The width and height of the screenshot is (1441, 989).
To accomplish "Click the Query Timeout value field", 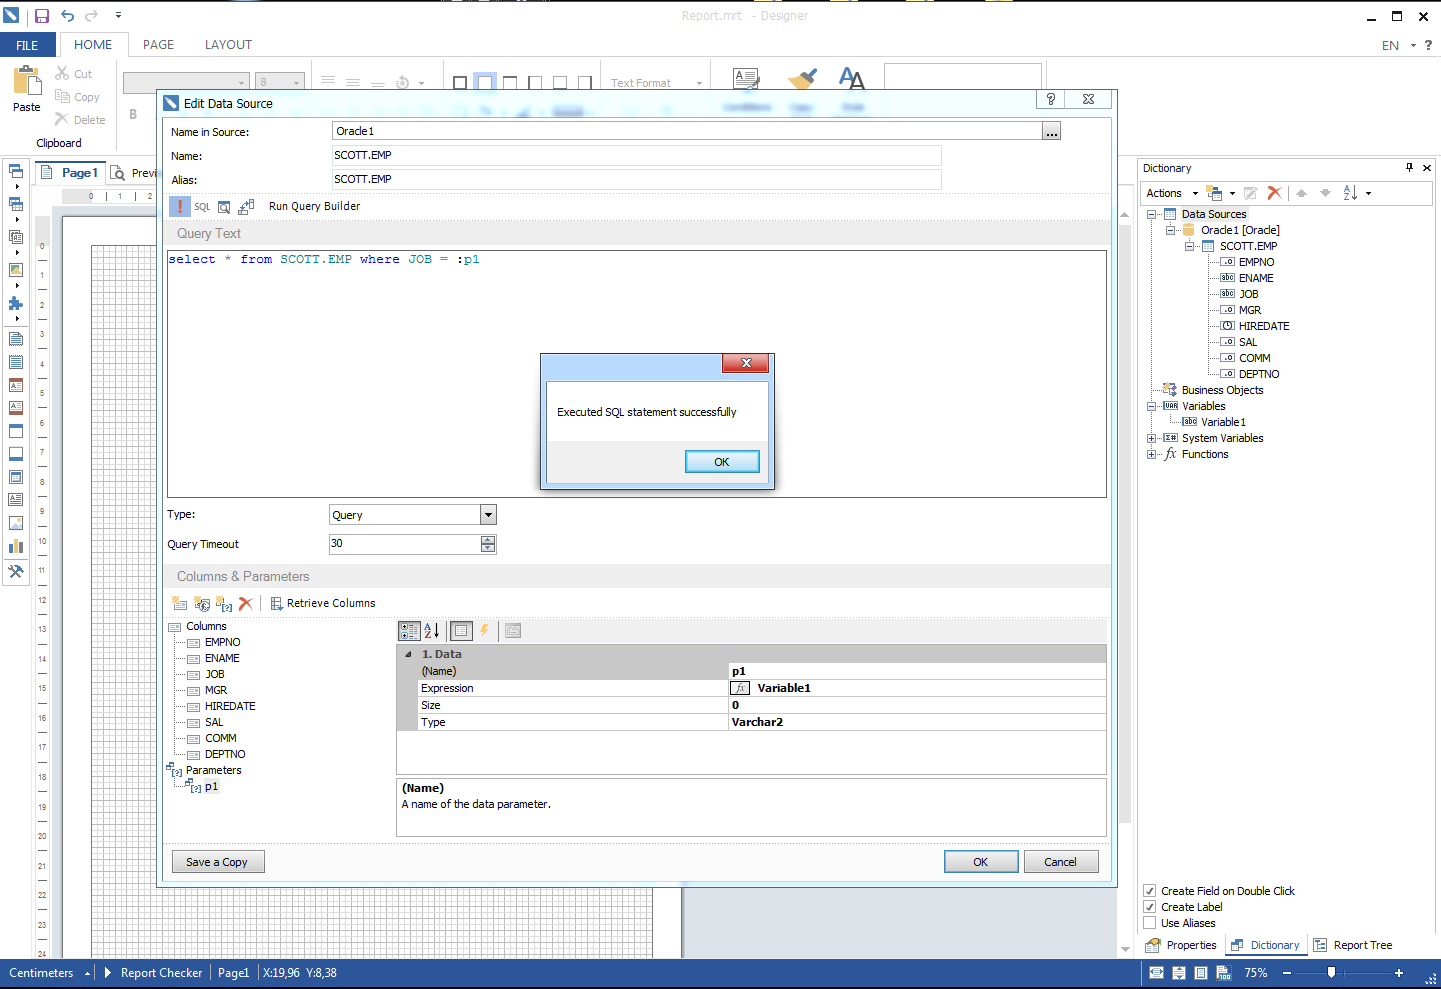I will coord(405,544).
